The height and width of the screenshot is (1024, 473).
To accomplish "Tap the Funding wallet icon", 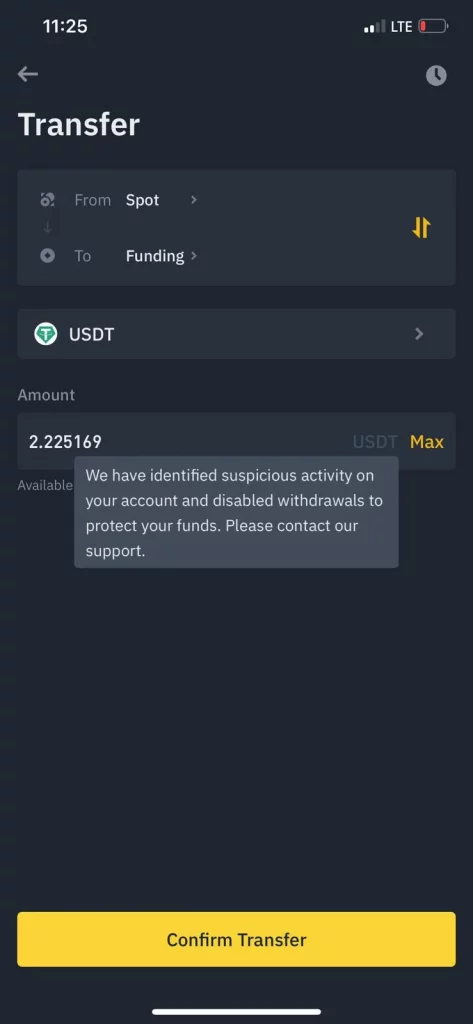I will (48, 255).
